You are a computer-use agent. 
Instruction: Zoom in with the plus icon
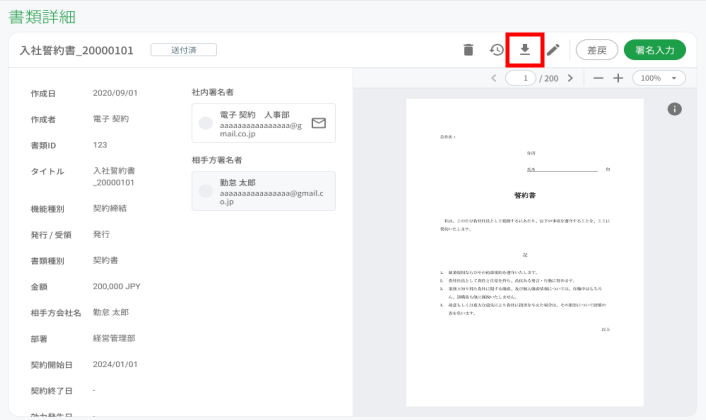(618, 78)
